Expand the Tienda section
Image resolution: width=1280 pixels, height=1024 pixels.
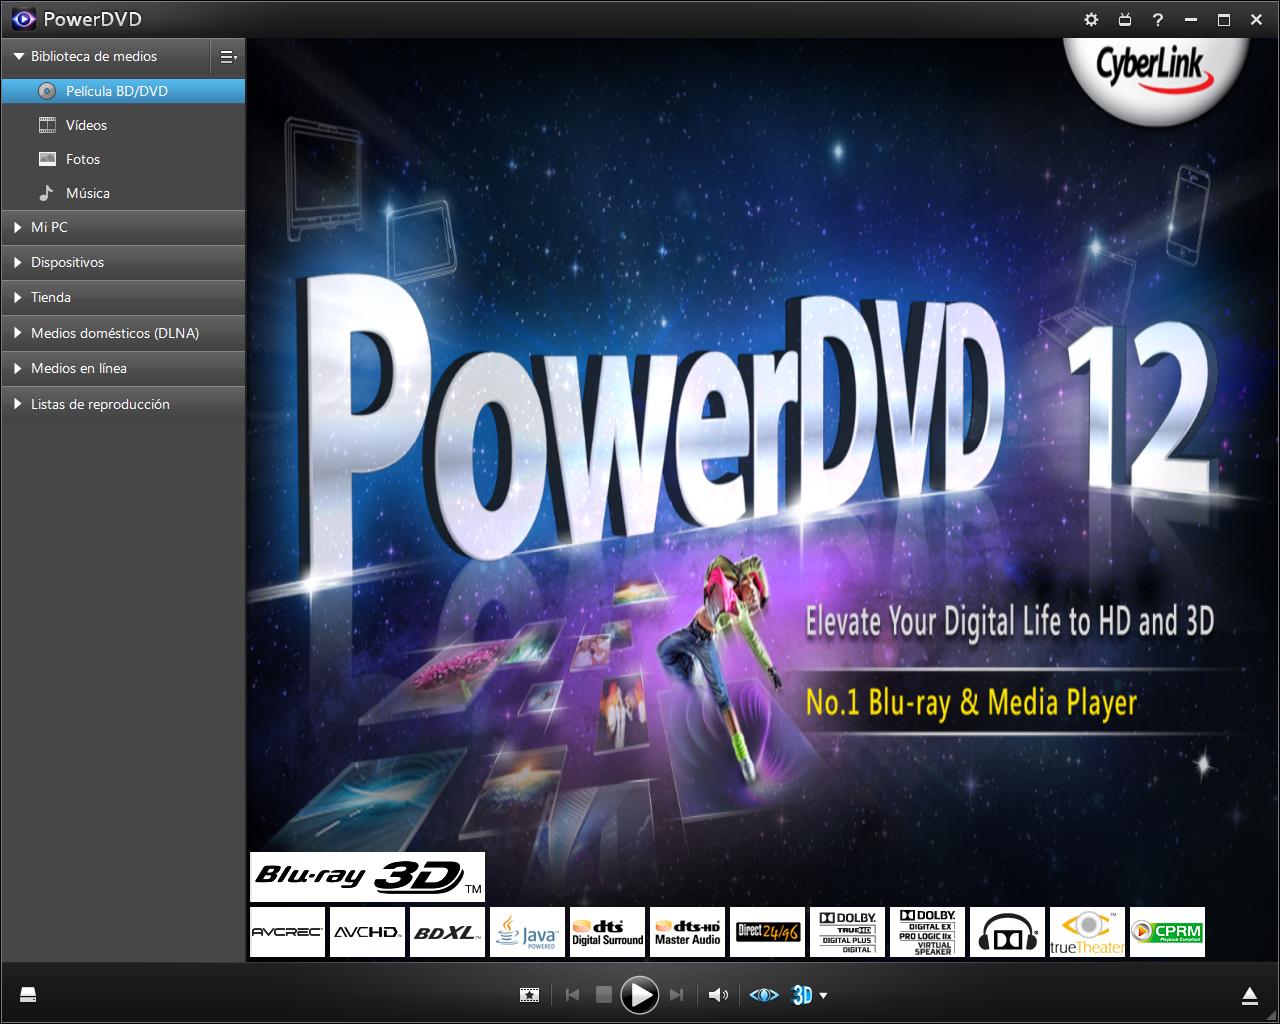coord(123,298)
